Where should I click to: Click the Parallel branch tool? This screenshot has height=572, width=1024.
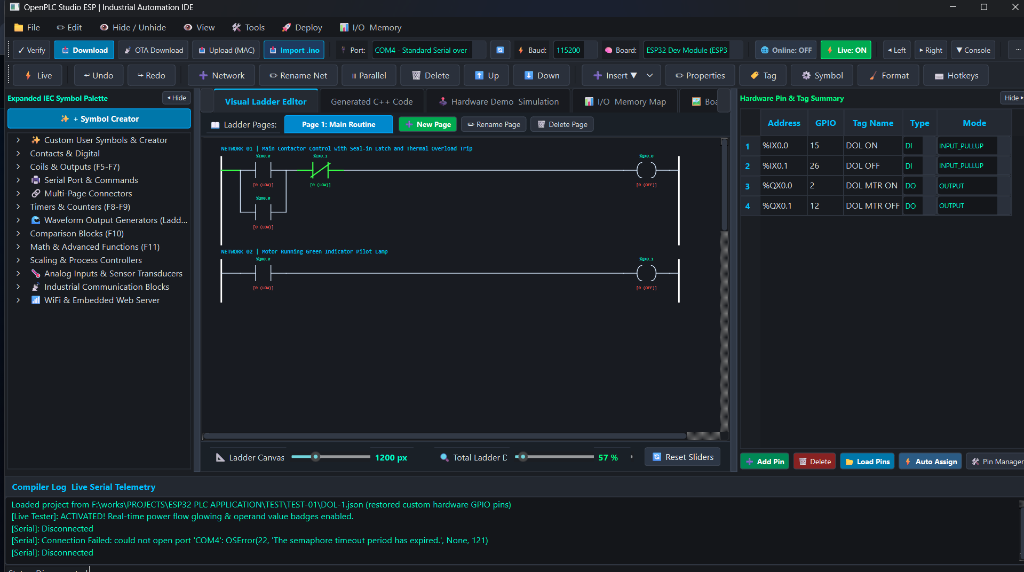click(368, 76)
